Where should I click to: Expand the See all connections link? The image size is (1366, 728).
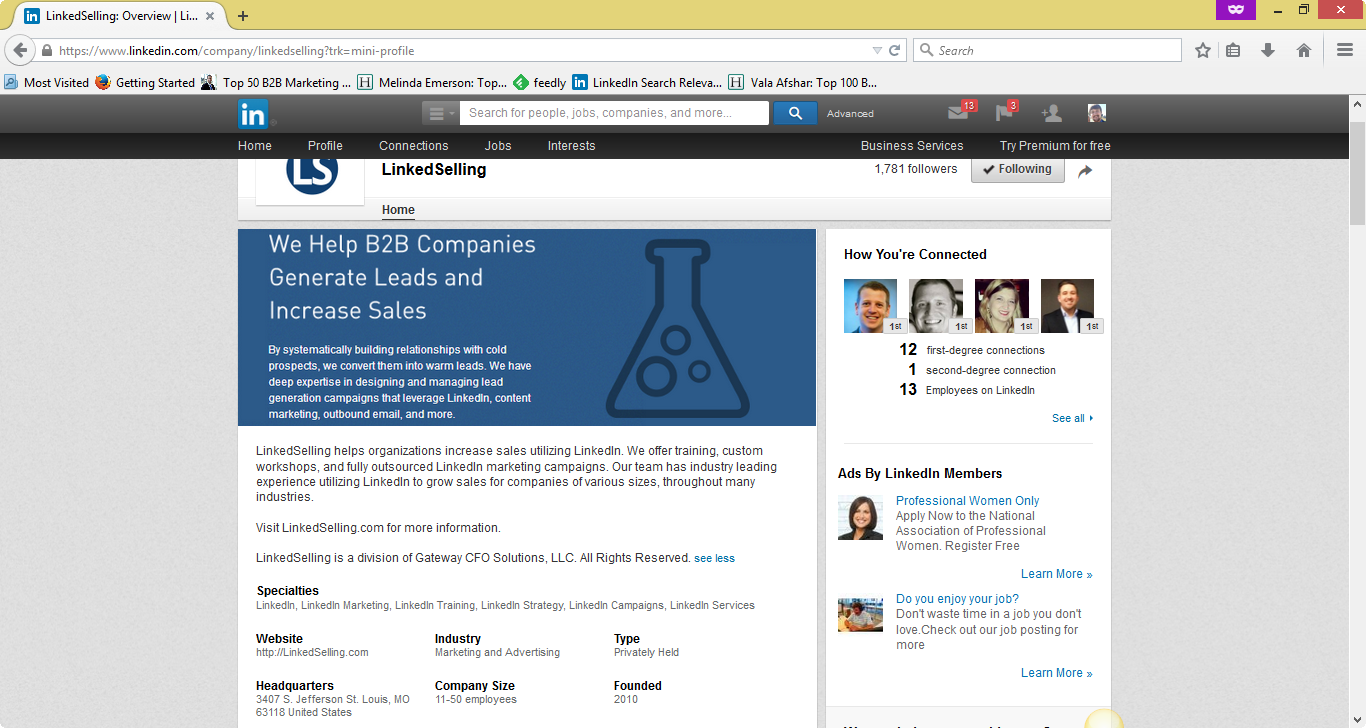coord(1072,418)
